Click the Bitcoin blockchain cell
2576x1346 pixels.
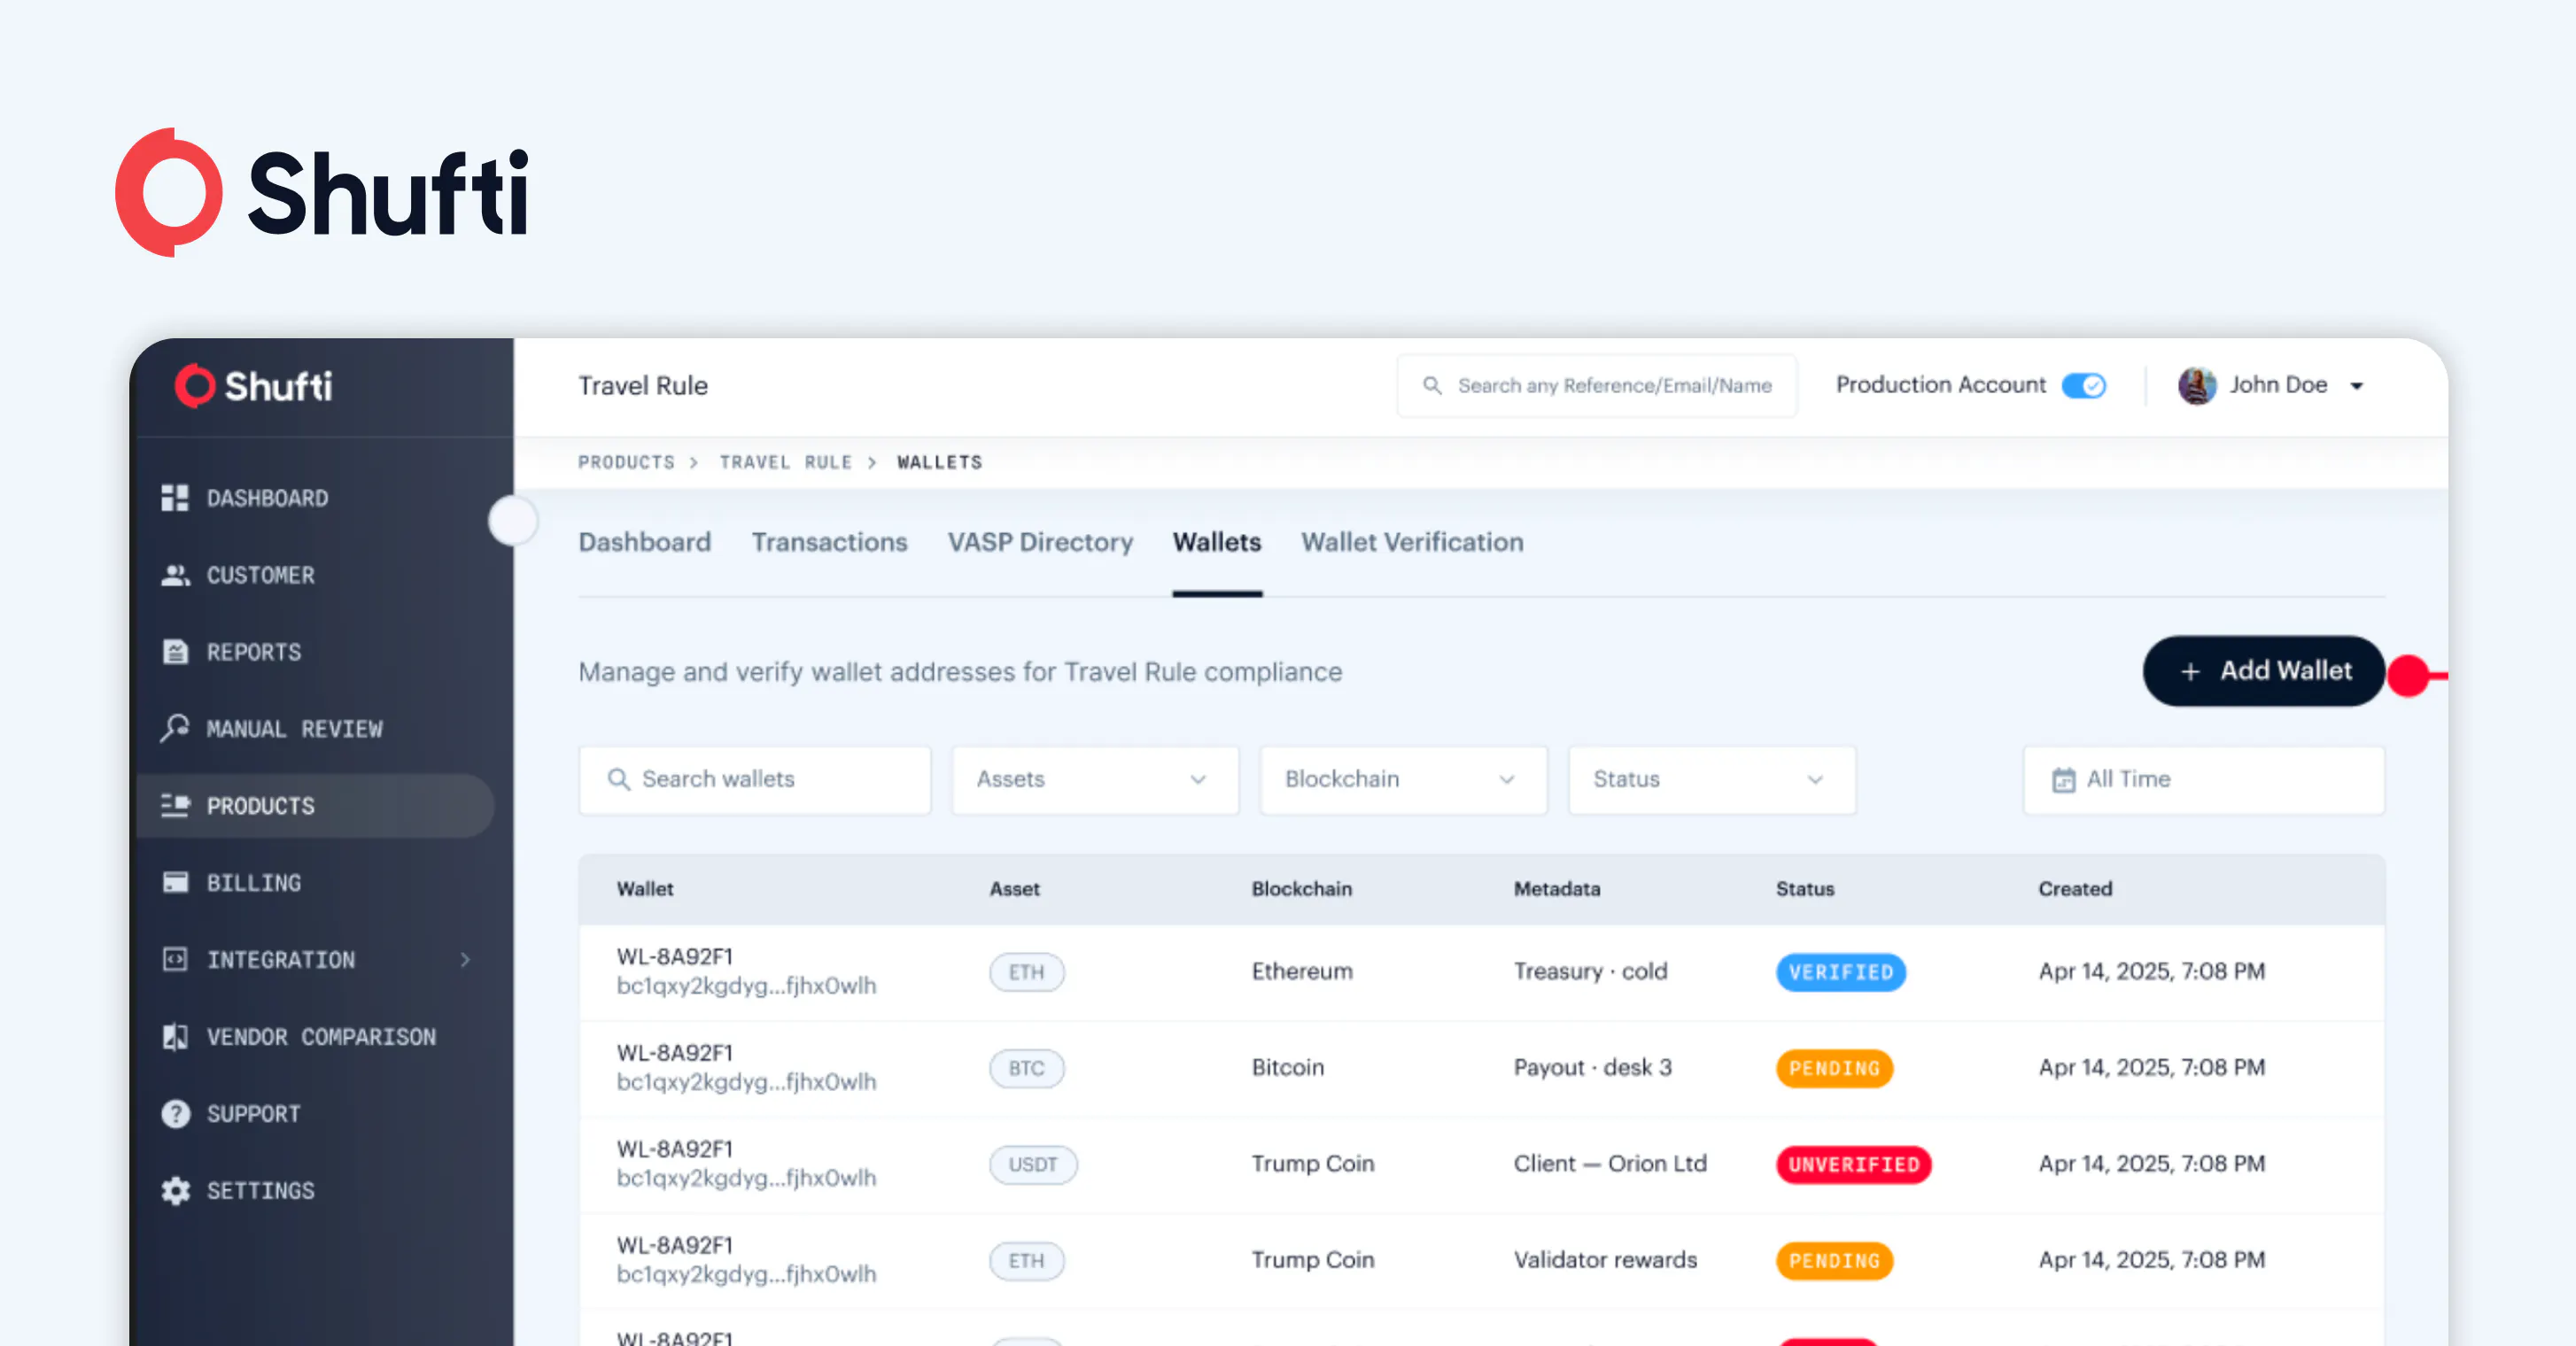tap(1288, 1067)
